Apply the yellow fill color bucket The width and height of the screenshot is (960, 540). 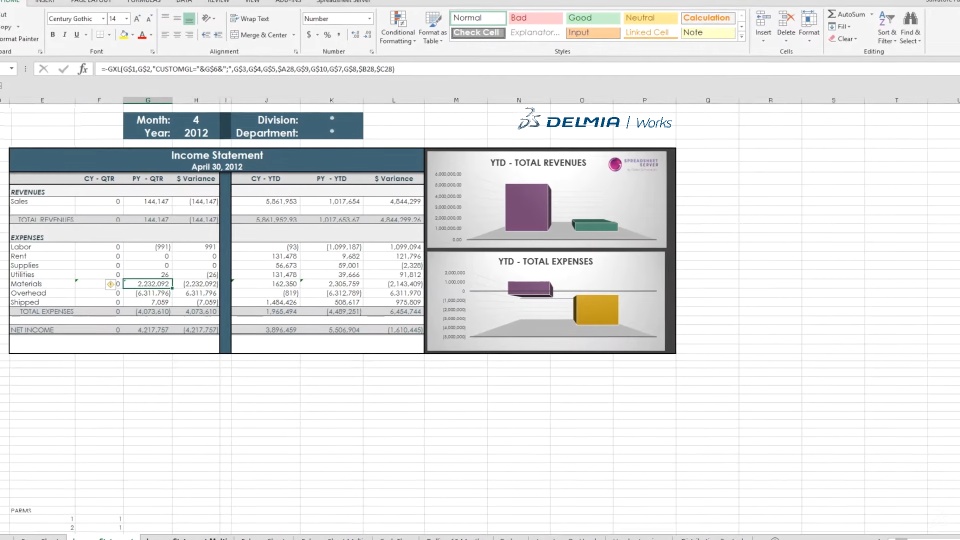point(124,35)
